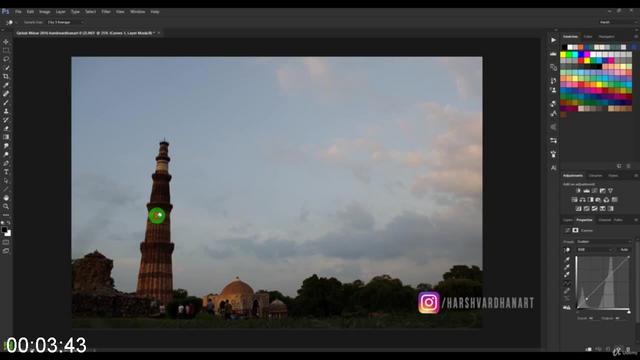Add a Black & White adjustment

(590, 200)
